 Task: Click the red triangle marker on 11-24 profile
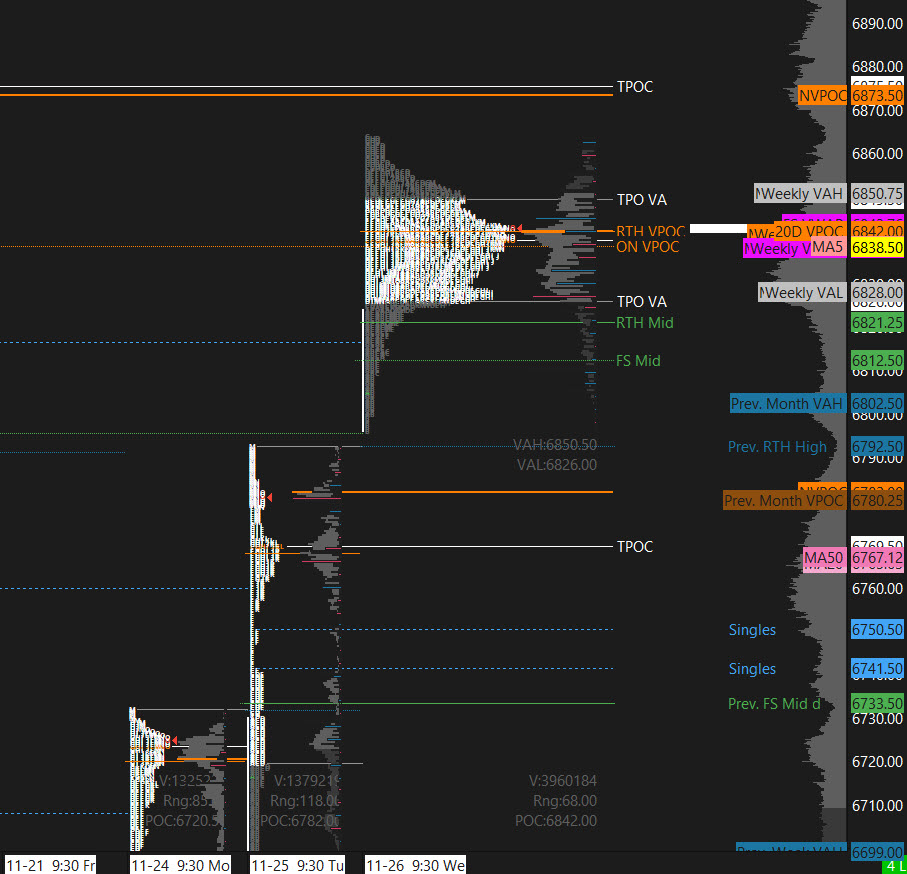(x=173, y=741)
